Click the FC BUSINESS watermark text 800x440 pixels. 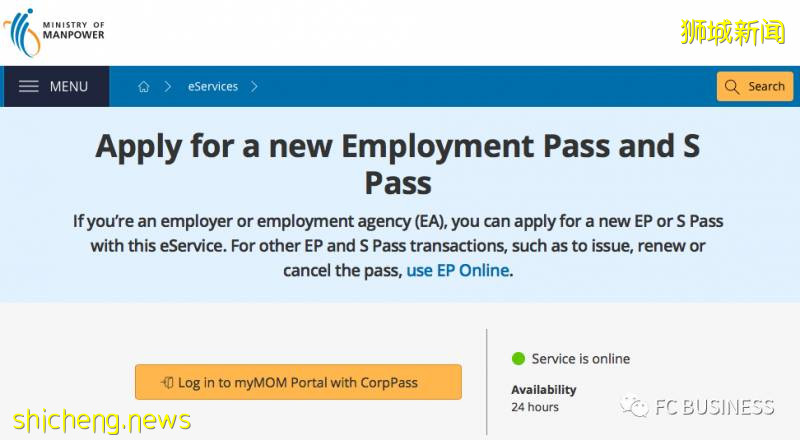click(714, 406)
